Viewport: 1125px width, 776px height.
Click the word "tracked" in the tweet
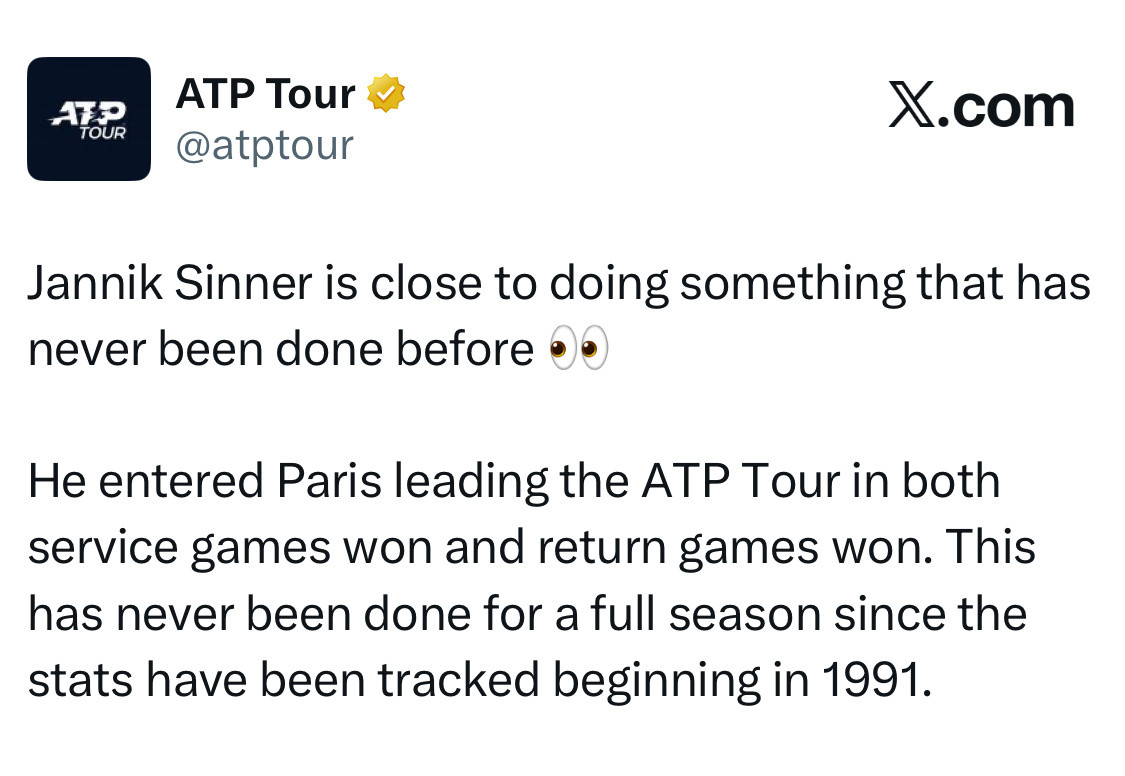tap(459, 680)
